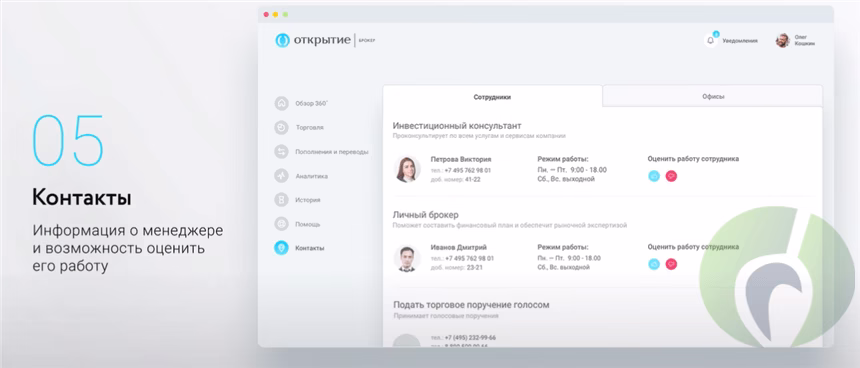Image resolution: width=860 pixels, height=368 pixels.
Task: Open the Помощь menu entry
Action: (308, 224)
